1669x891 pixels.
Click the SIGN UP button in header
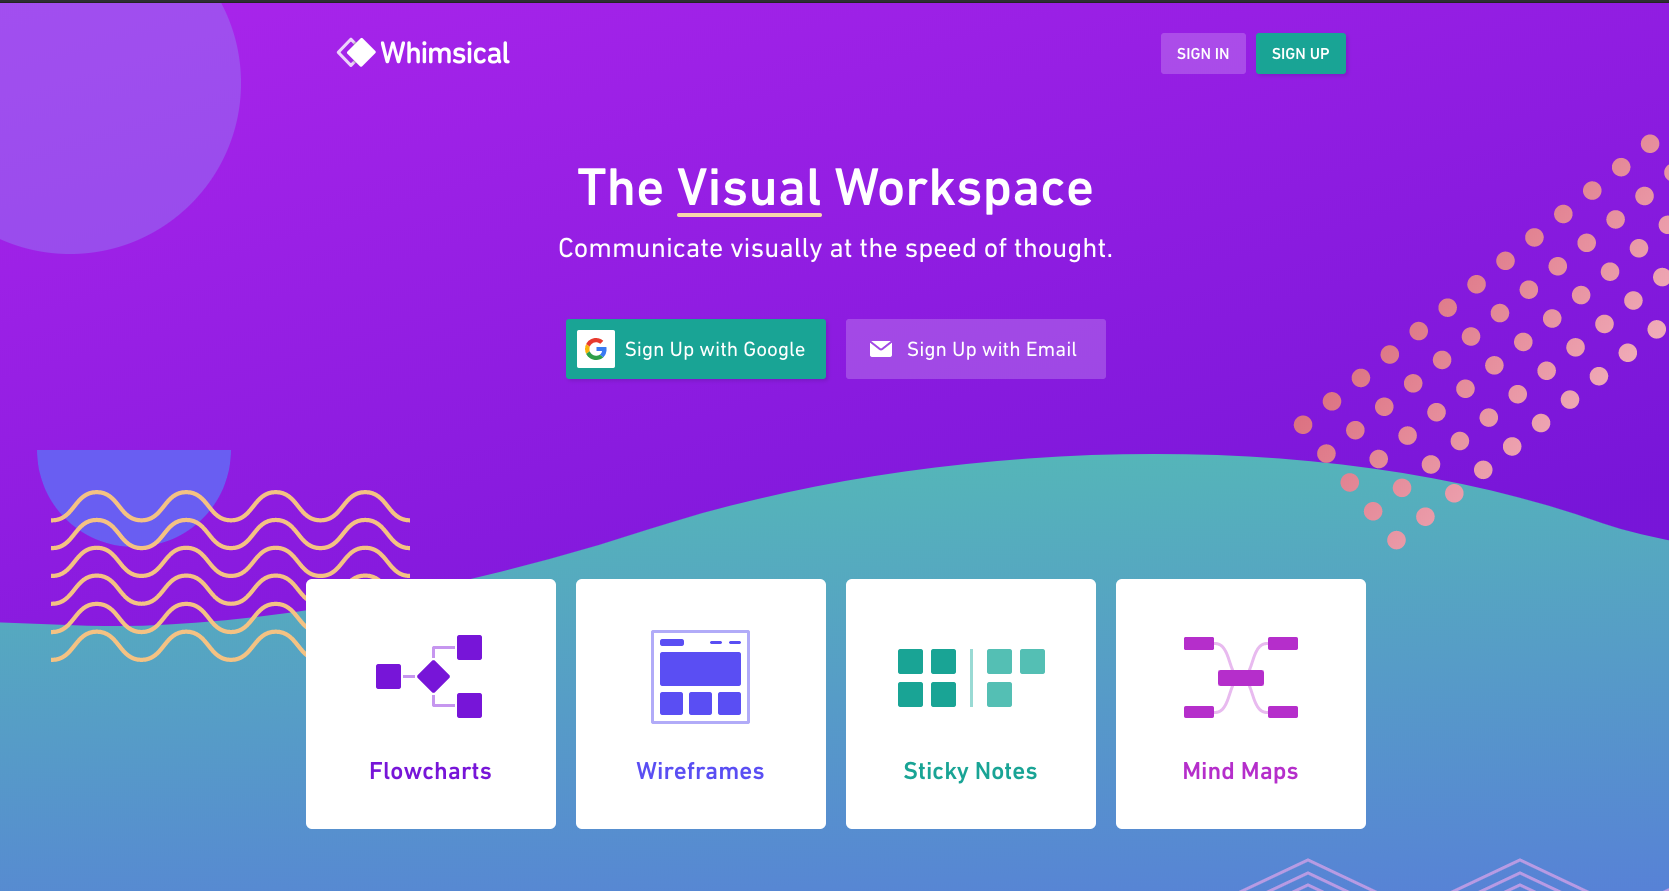(x=1300, y=54)
